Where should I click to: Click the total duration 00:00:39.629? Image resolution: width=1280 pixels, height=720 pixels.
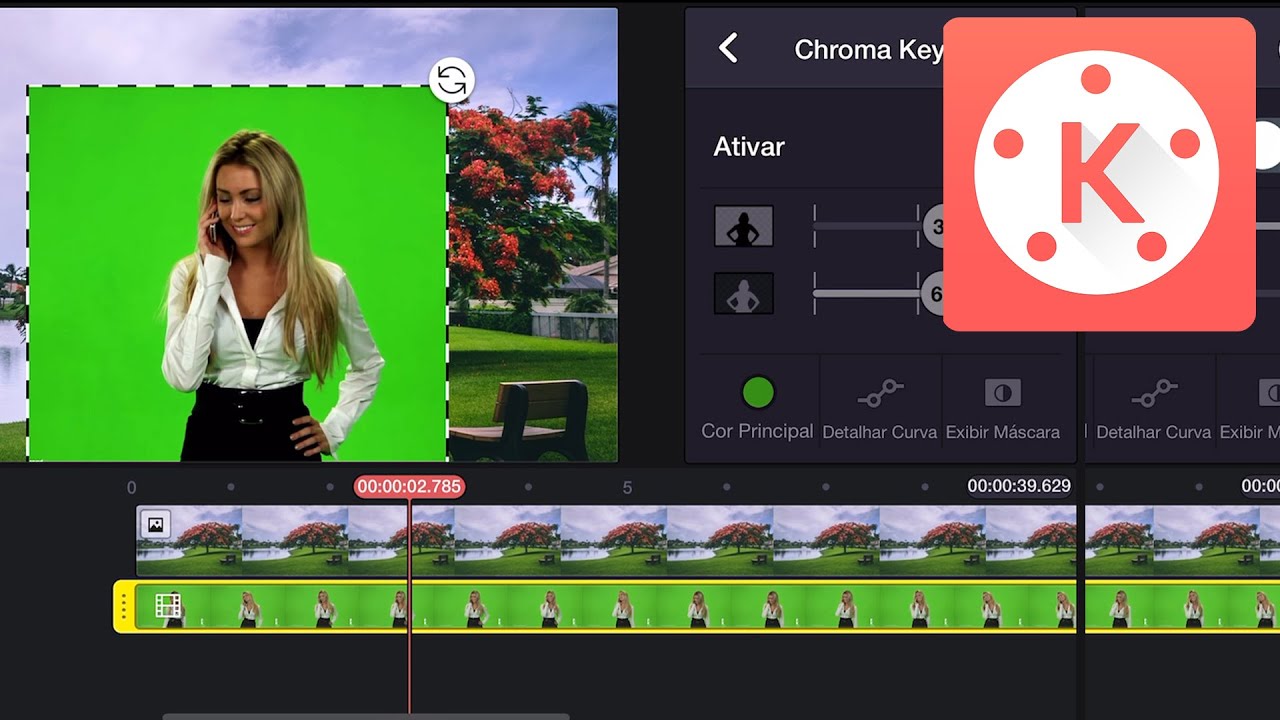pyautogui.click(x=1019, y=486)
